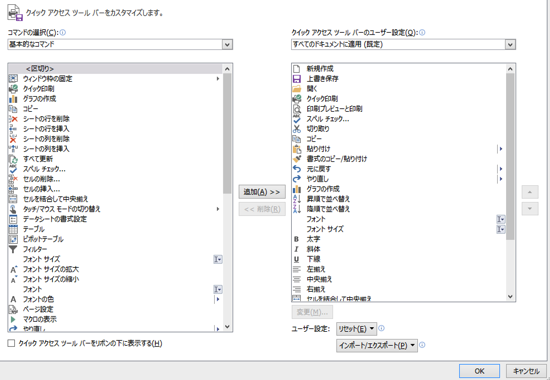Screen dimensions: 550x380
Task: Click the move up arrow button
Action: (530, 192)
